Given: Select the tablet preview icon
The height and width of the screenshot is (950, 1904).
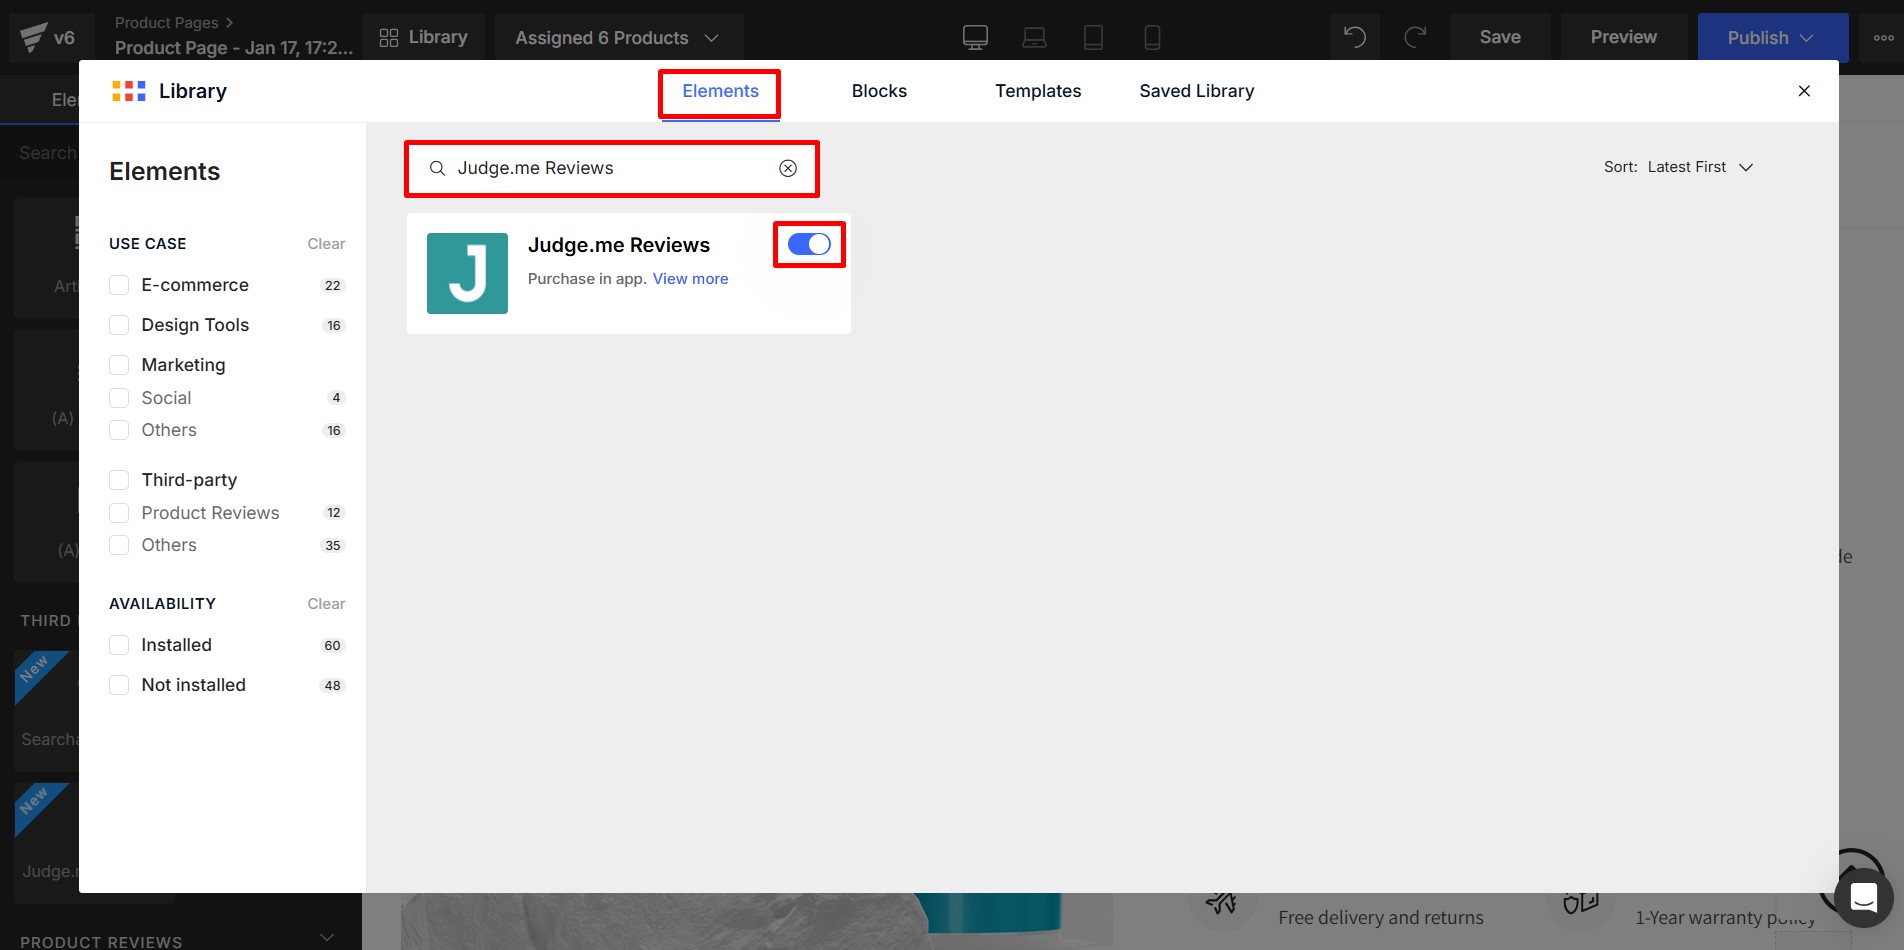Looking at the screenshot, I should pyautogui.click(x=1093, y=38).
